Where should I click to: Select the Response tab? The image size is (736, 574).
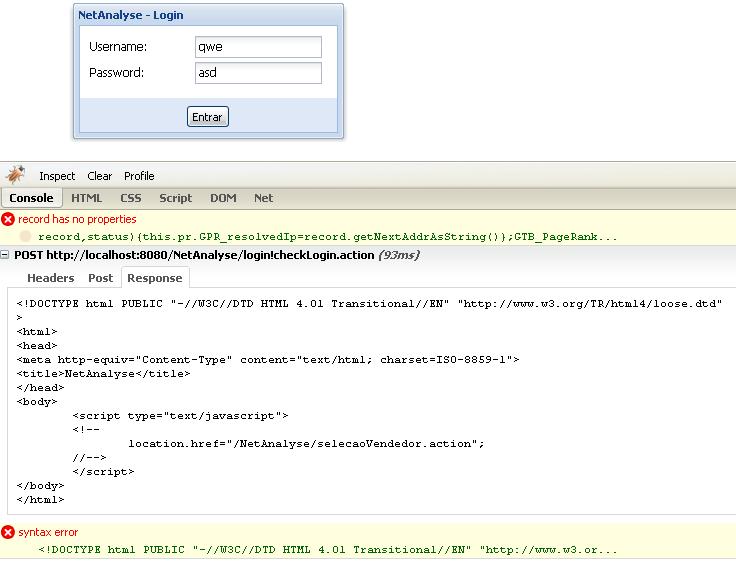[x=155, y=278]
